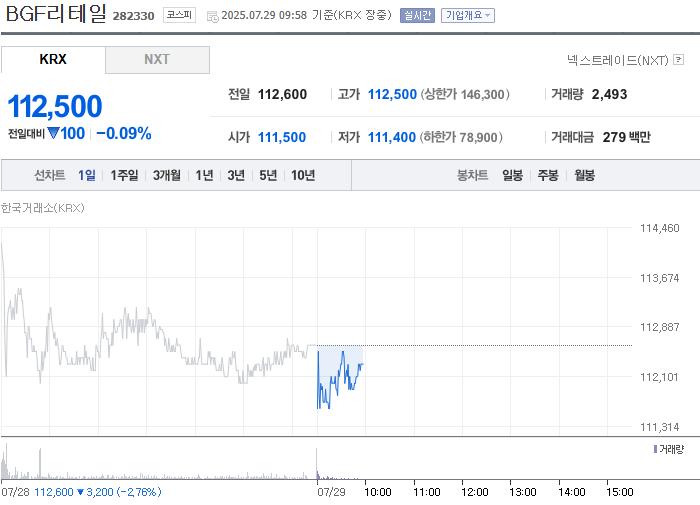Click the 상한가 146,300 text
This screenshot has height=505, width=700.
(x=465, y=94)
